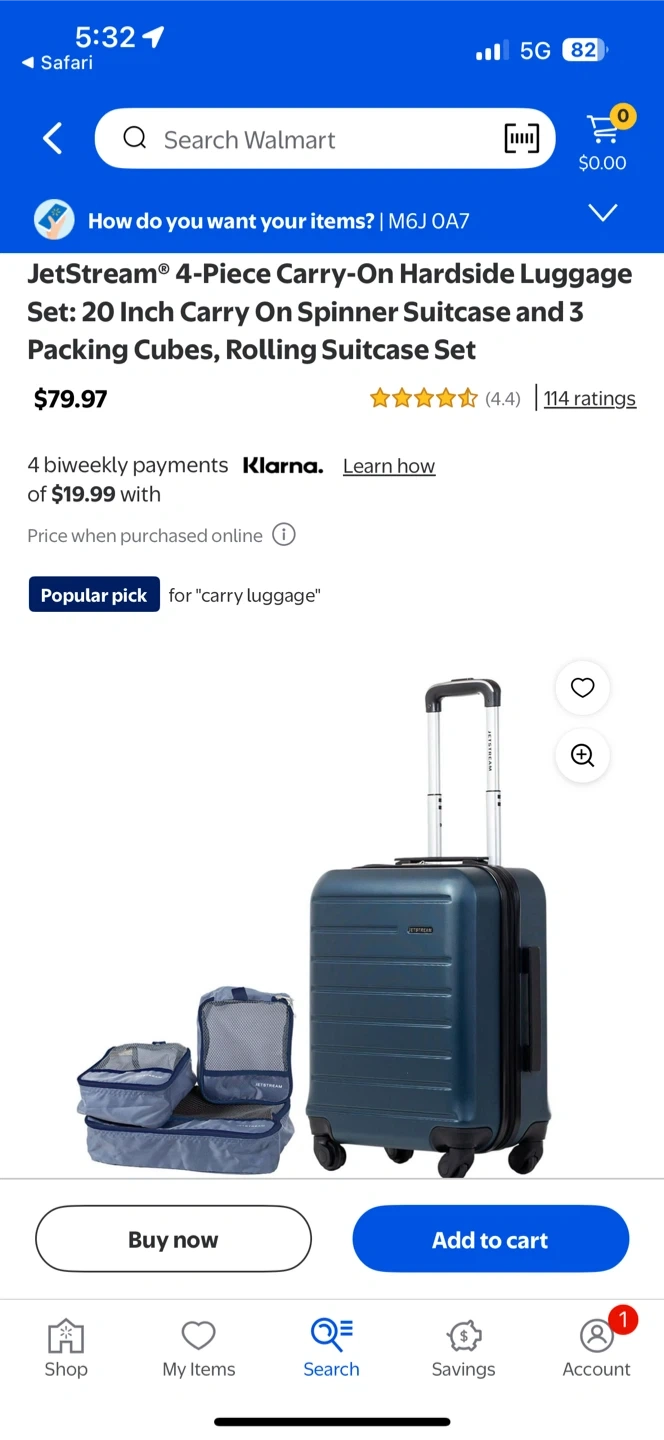Tap the price info circle icon
This screenshot has width=664, height=1440.
point(284,535)
